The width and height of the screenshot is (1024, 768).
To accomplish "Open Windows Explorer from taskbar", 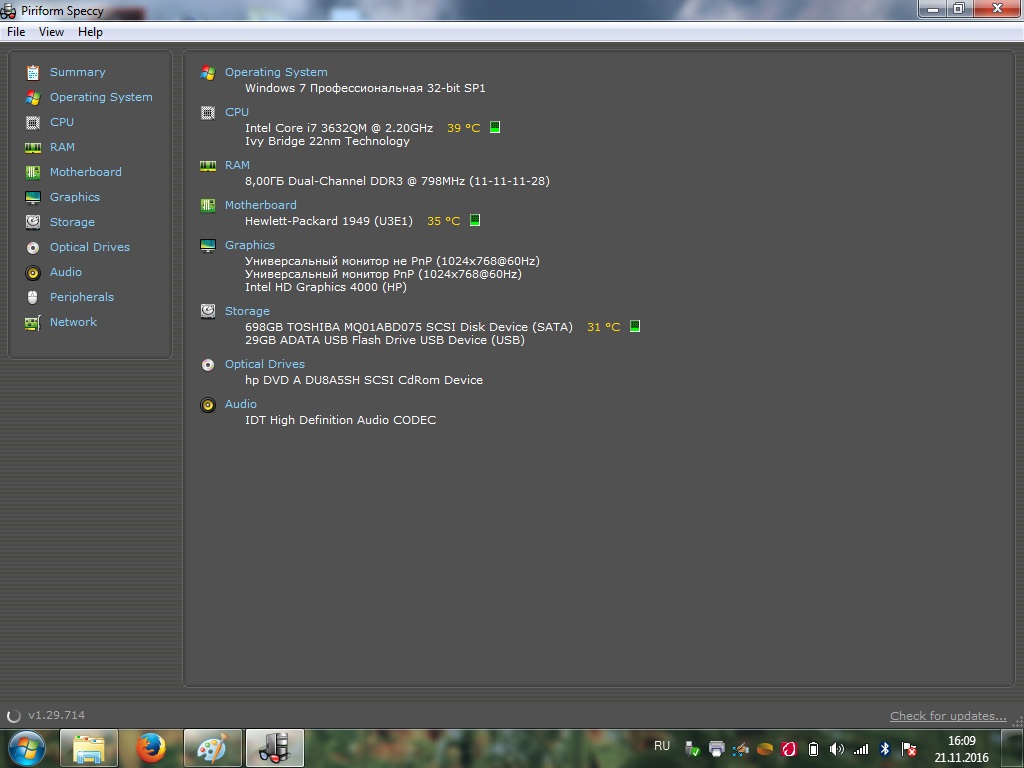I will [89, 748].
